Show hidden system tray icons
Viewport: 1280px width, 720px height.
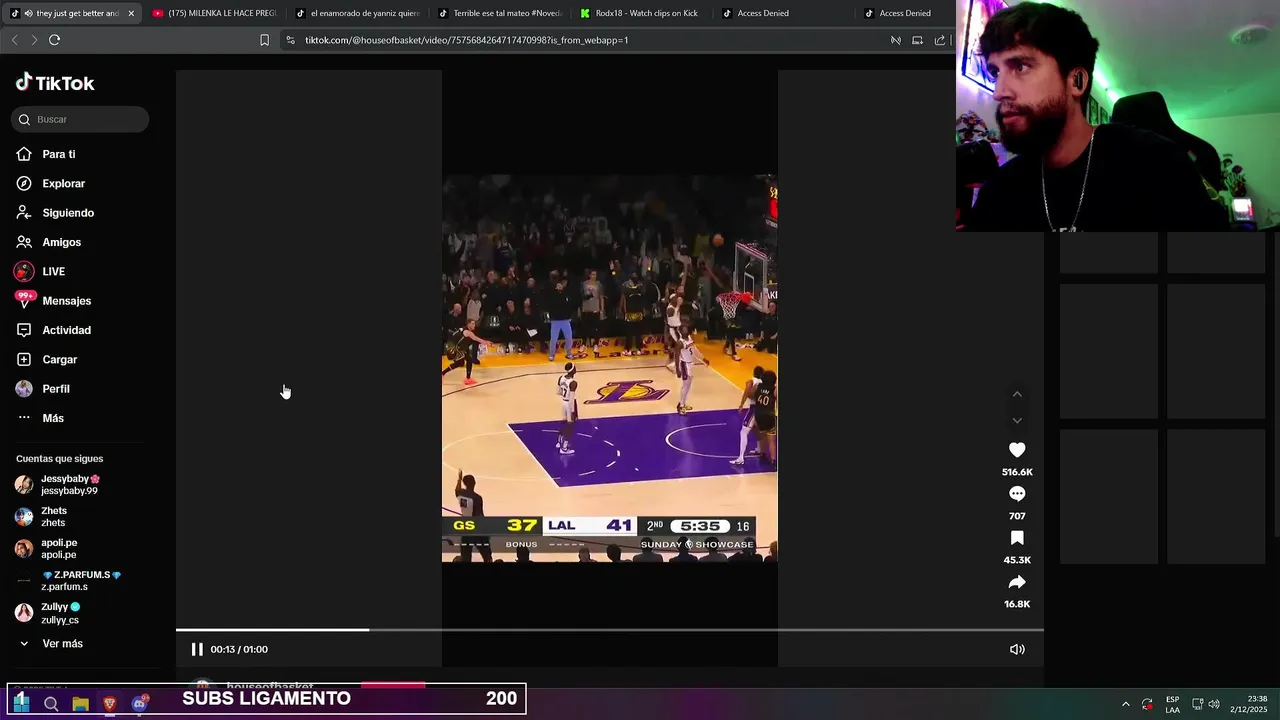click(x=1125, y=704)
